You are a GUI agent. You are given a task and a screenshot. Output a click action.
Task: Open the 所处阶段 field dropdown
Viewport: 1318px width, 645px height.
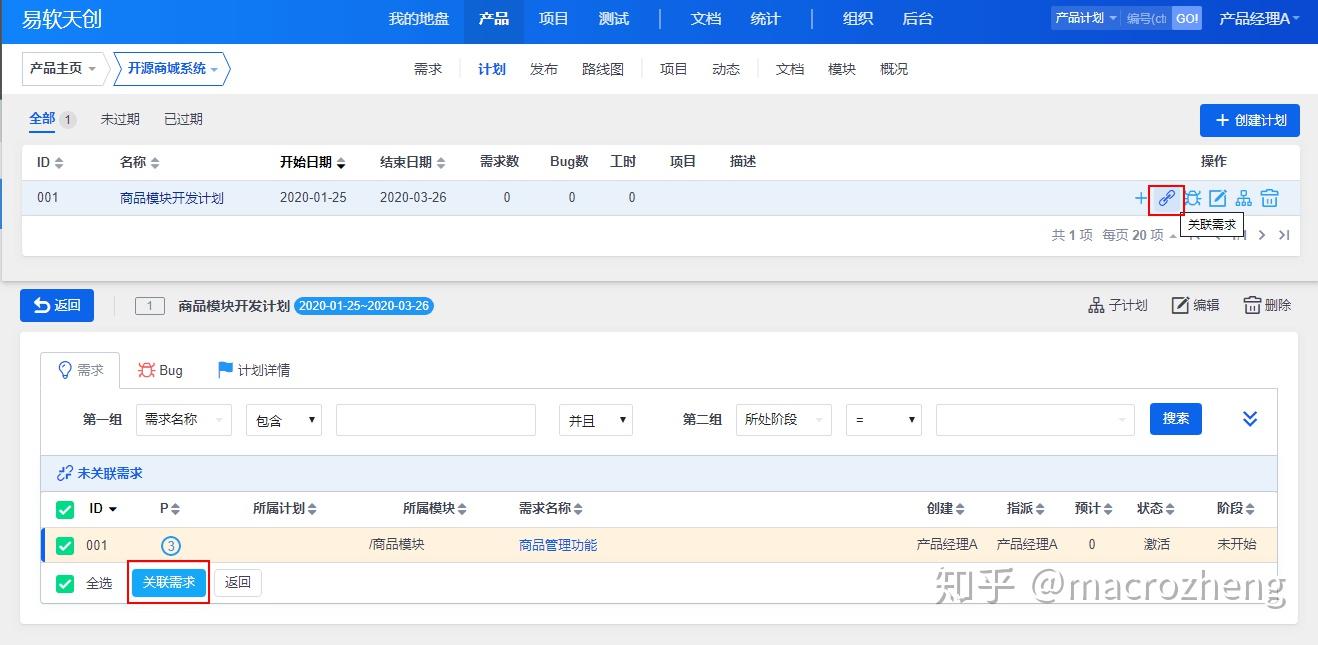click(784, 420)
